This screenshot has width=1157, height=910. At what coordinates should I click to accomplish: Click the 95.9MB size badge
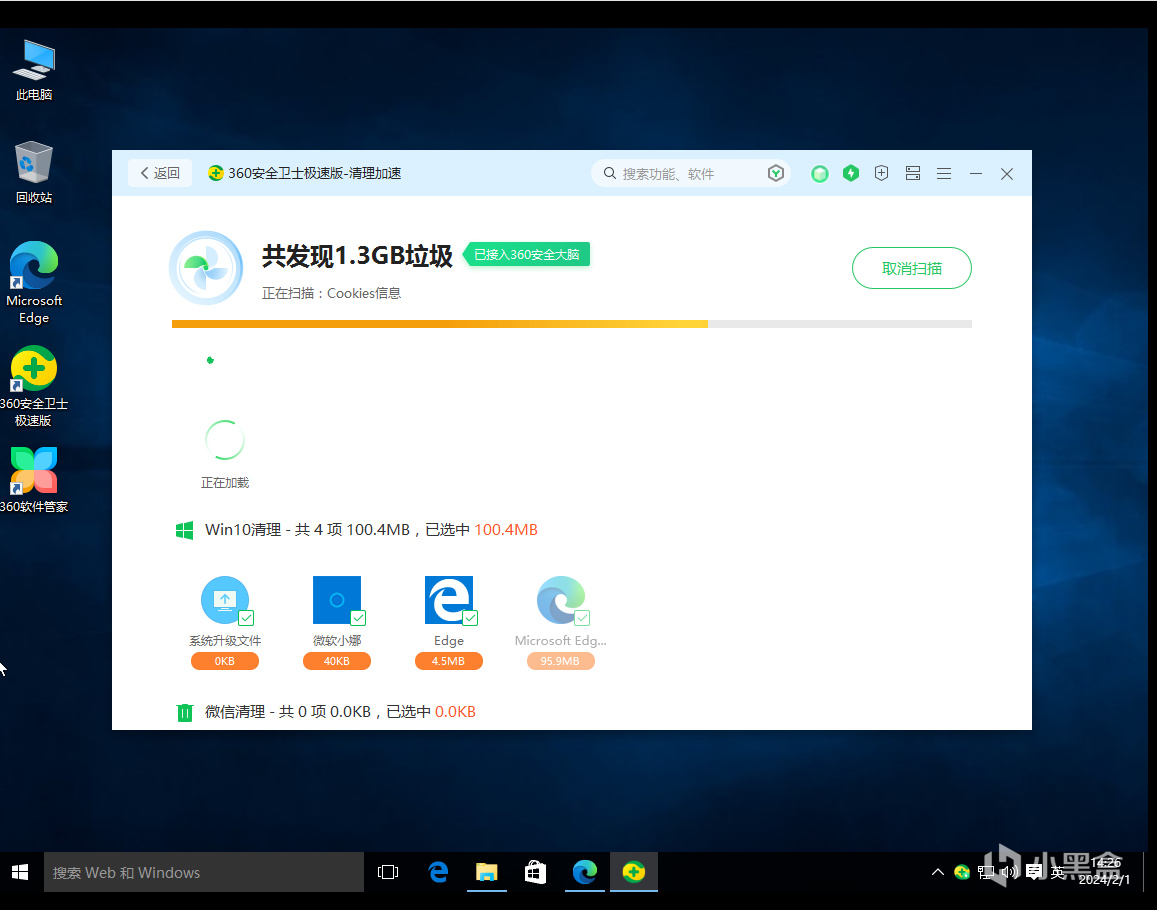[561, 661]
